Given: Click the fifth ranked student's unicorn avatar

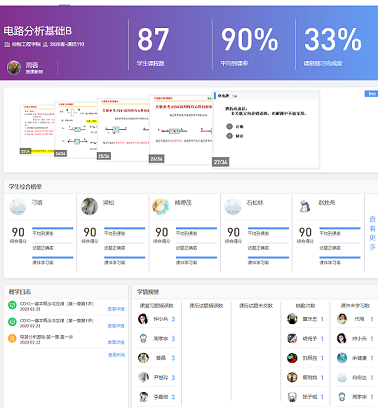Looking at the screenshot, I should (304, 206).
